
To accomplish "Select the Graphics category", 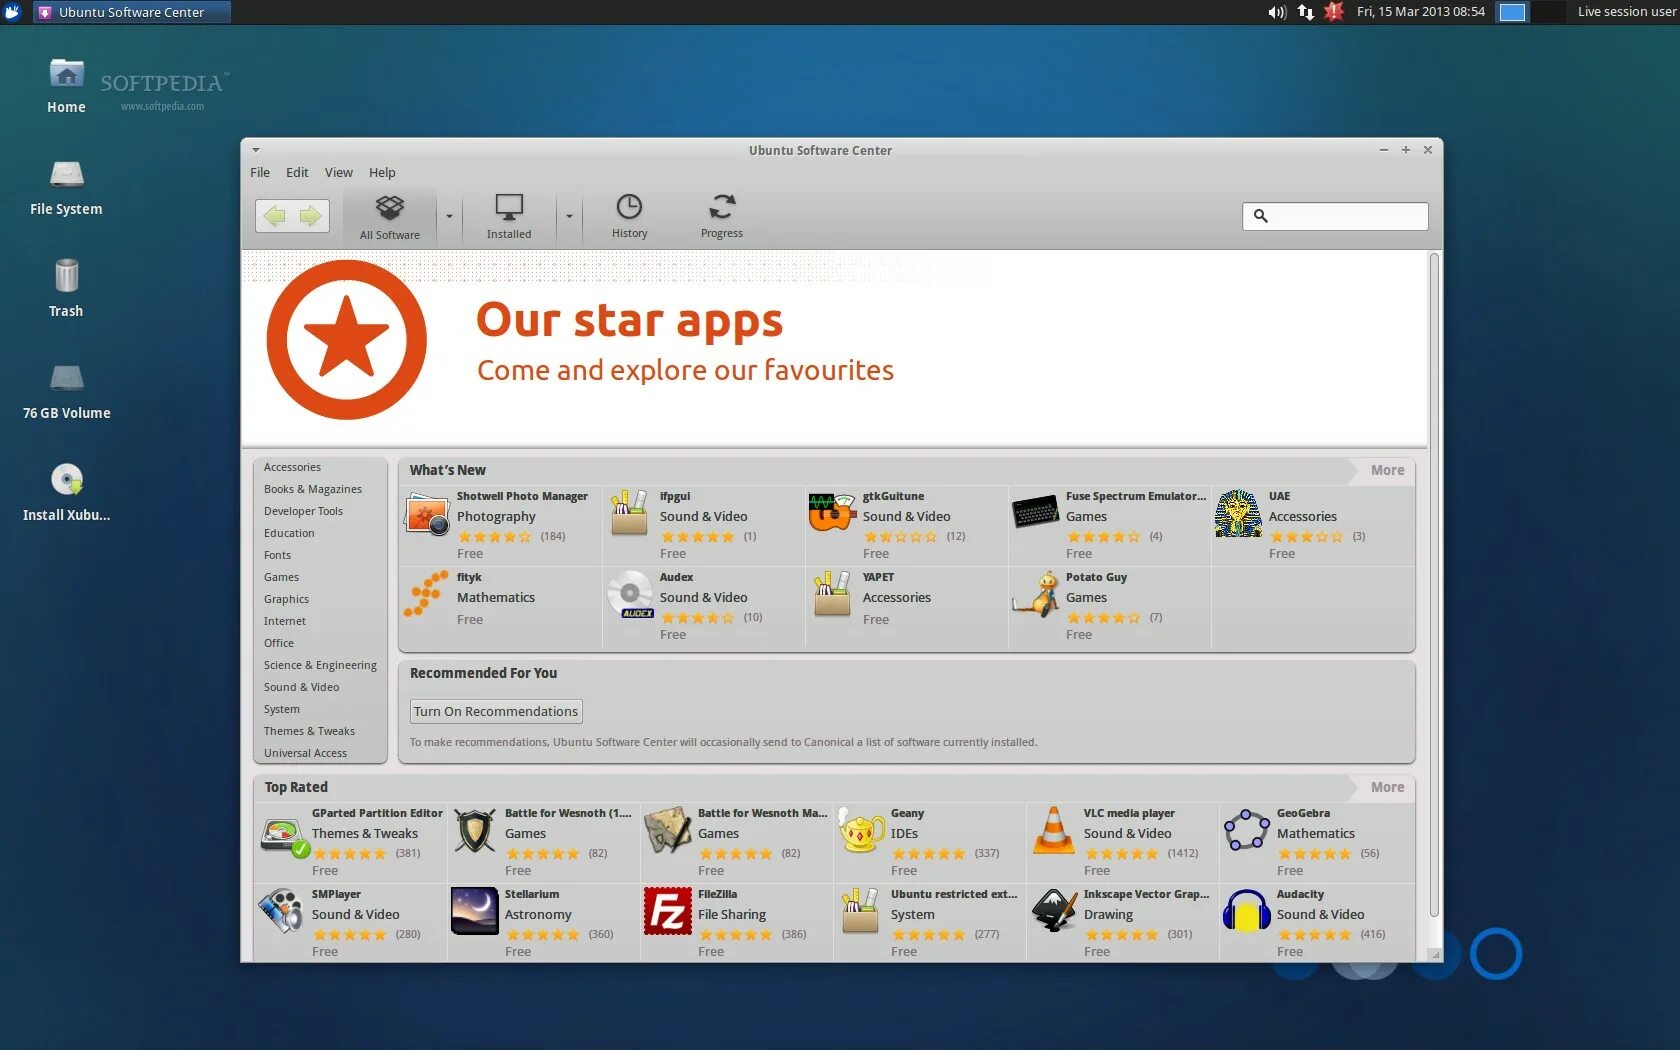I will click(286, 599).
